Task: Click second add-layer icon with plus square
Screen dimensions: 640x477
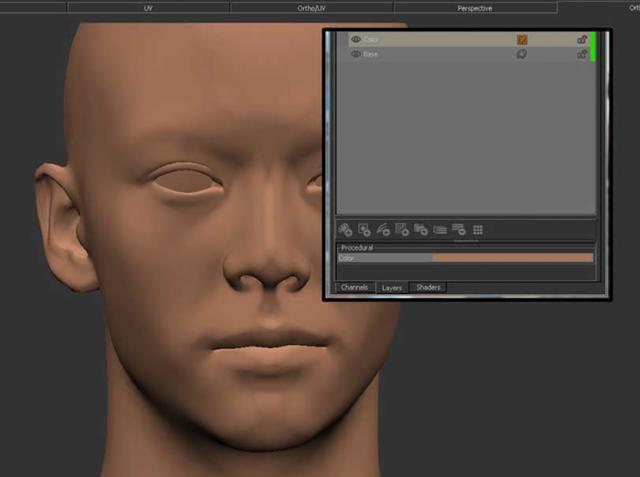Action: pos(364,230)
